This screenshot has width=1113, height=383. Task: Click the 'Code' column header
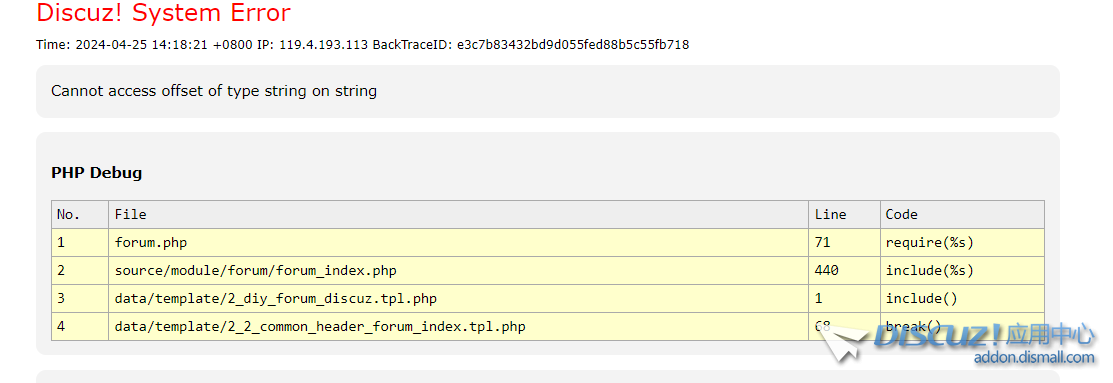(962, 214)
